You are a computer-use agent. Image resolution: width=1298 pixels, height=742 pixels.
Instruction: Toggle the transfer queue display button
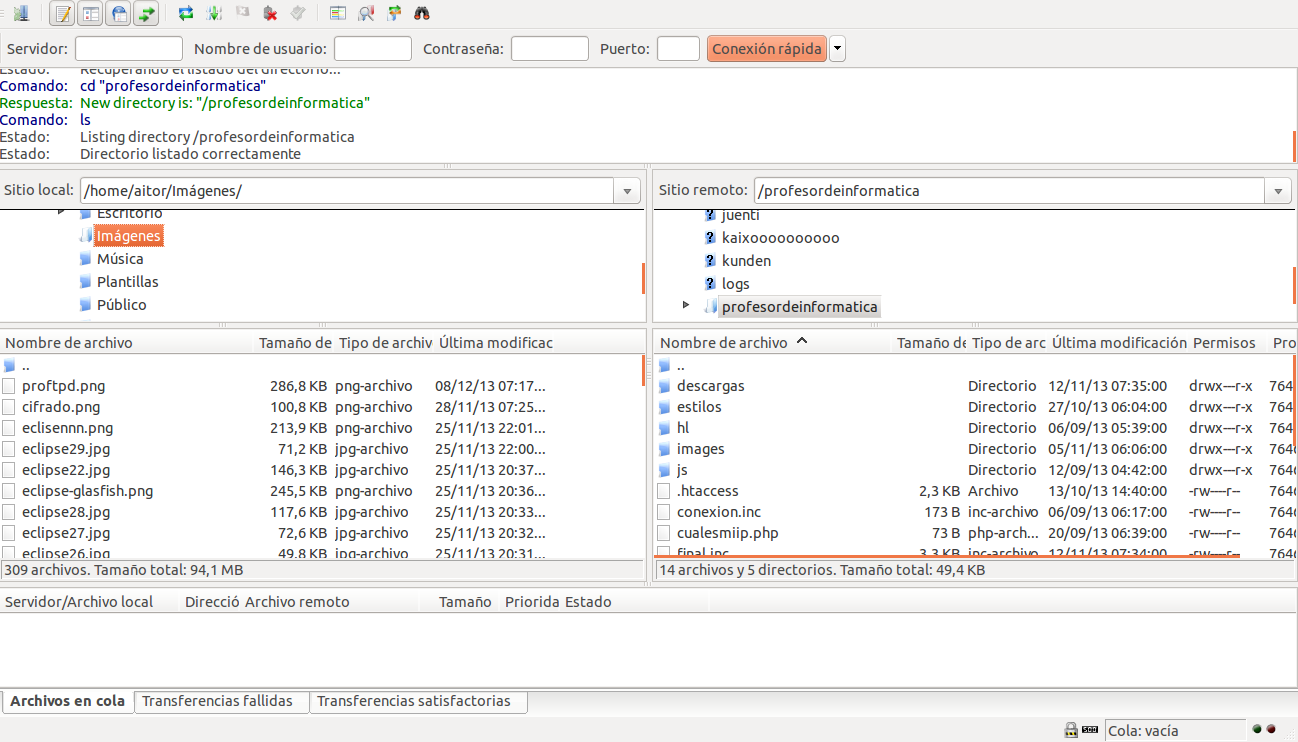147,13
